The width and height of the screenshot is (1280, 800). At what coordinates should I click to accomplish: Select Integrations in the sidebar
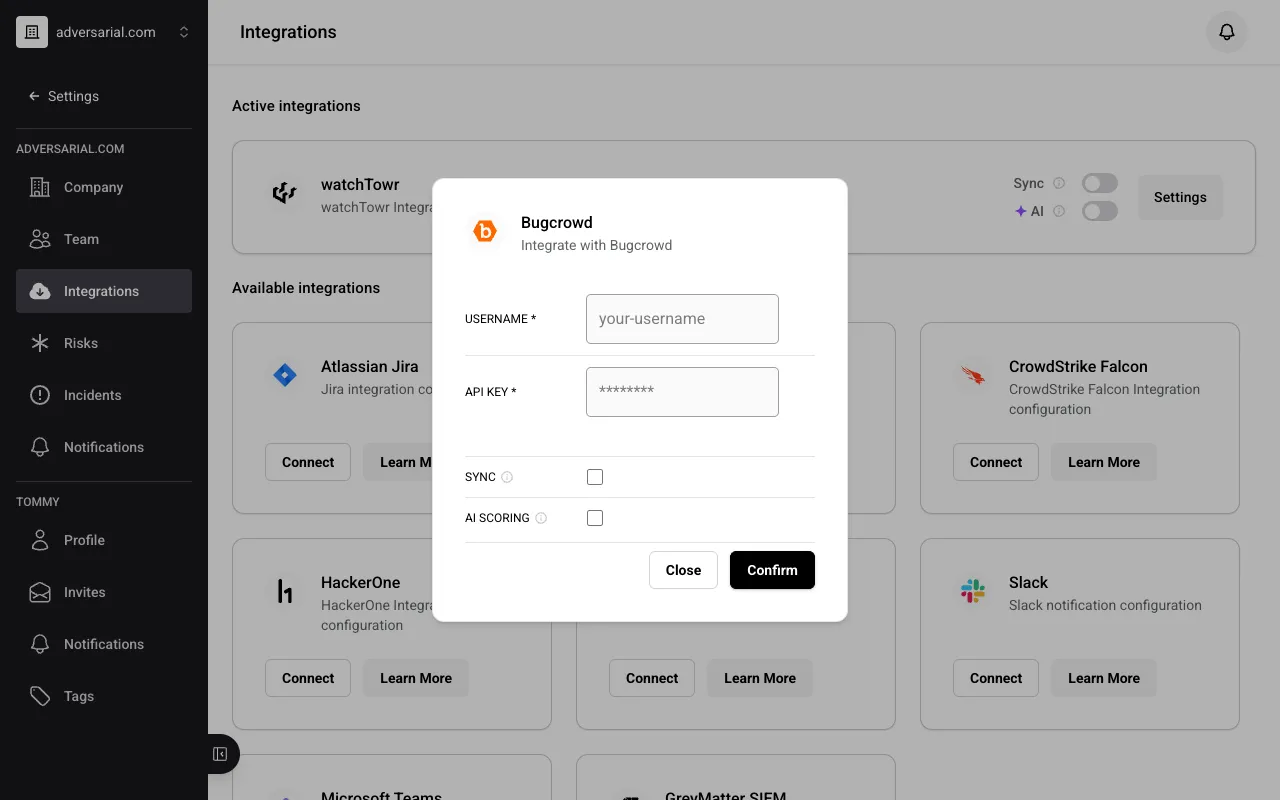click(x=104, y=291)
